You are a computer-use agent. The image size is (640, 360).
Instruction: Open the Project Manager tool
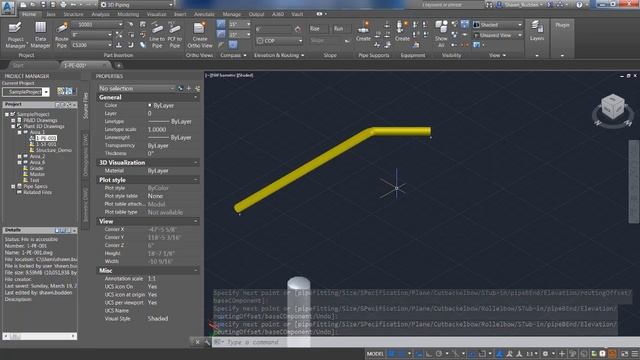(x=16, y=35)
